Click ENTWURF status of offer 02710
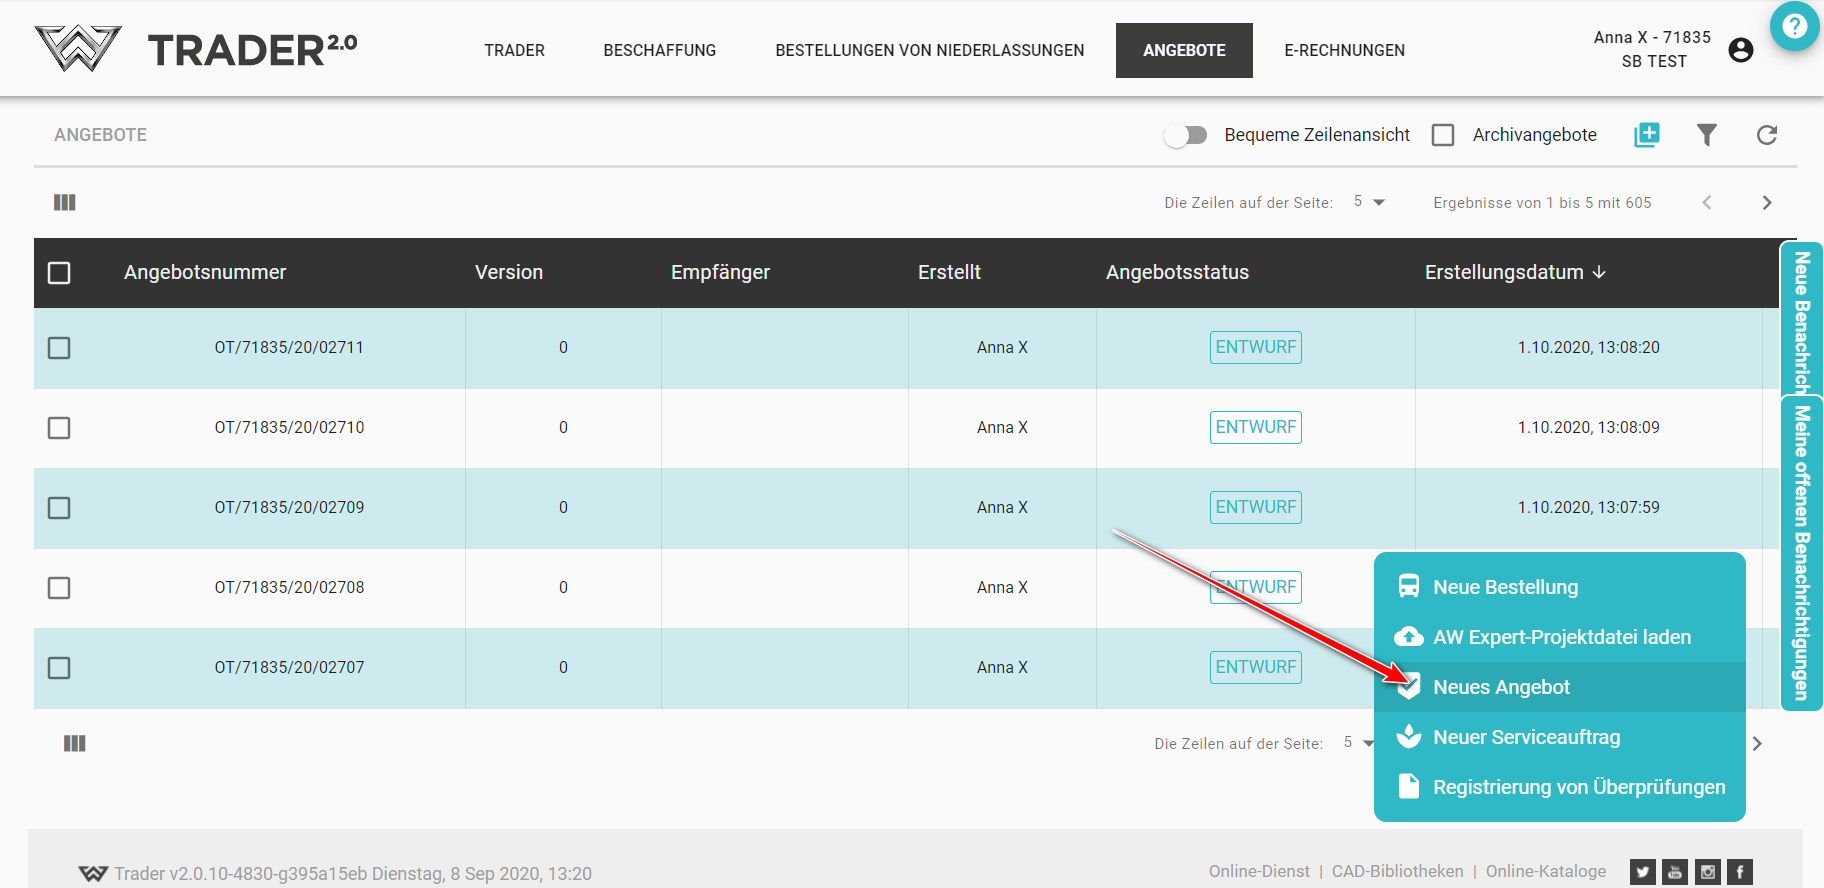 click(1255, 427)
